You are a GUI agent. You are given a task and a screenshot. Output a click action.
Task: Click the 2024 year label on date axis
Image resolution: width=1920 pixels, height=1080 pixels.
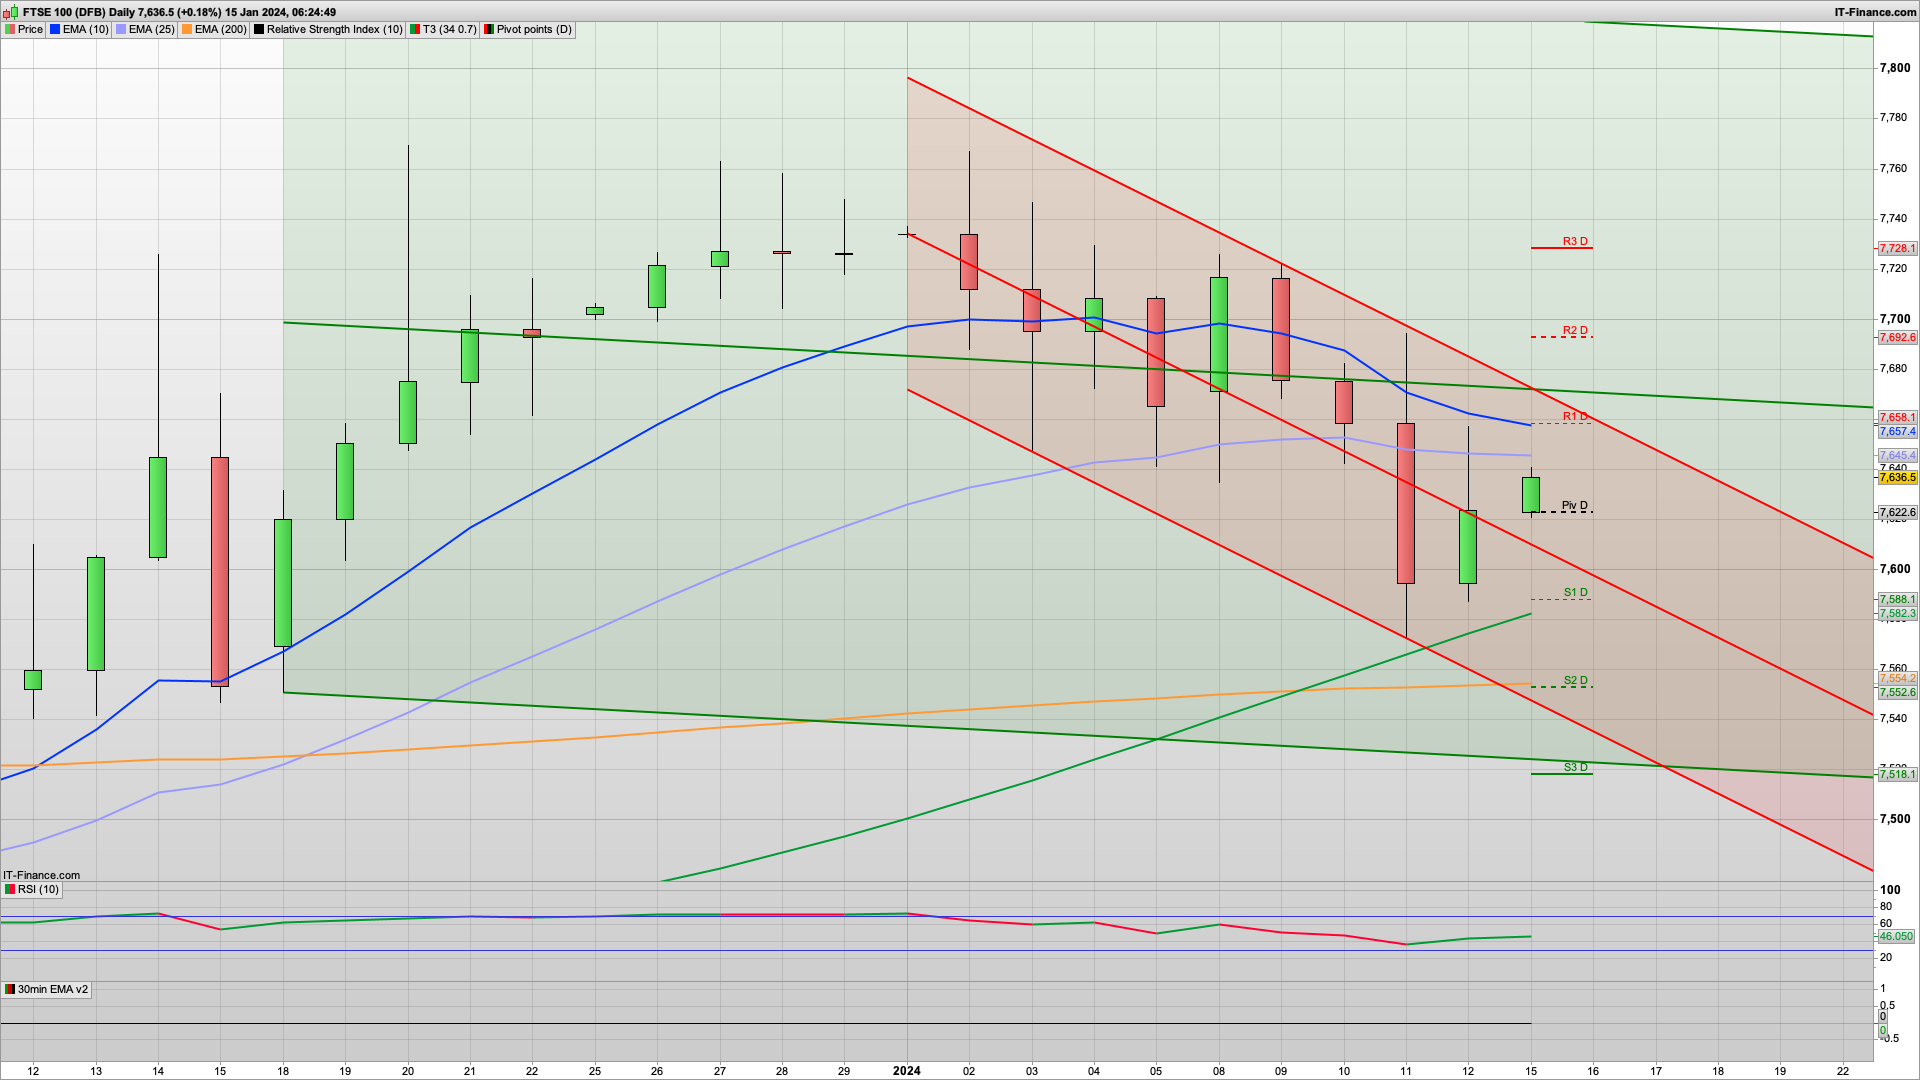(906, 1070)
